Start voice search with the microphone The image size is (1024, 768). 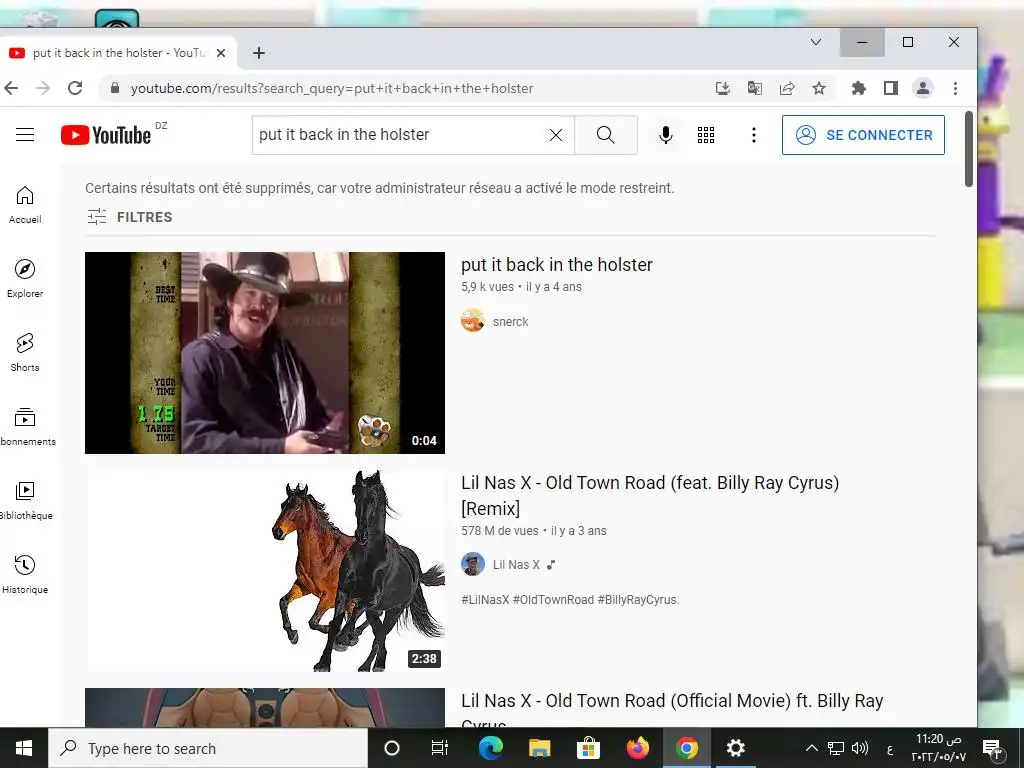pos(665,135)
